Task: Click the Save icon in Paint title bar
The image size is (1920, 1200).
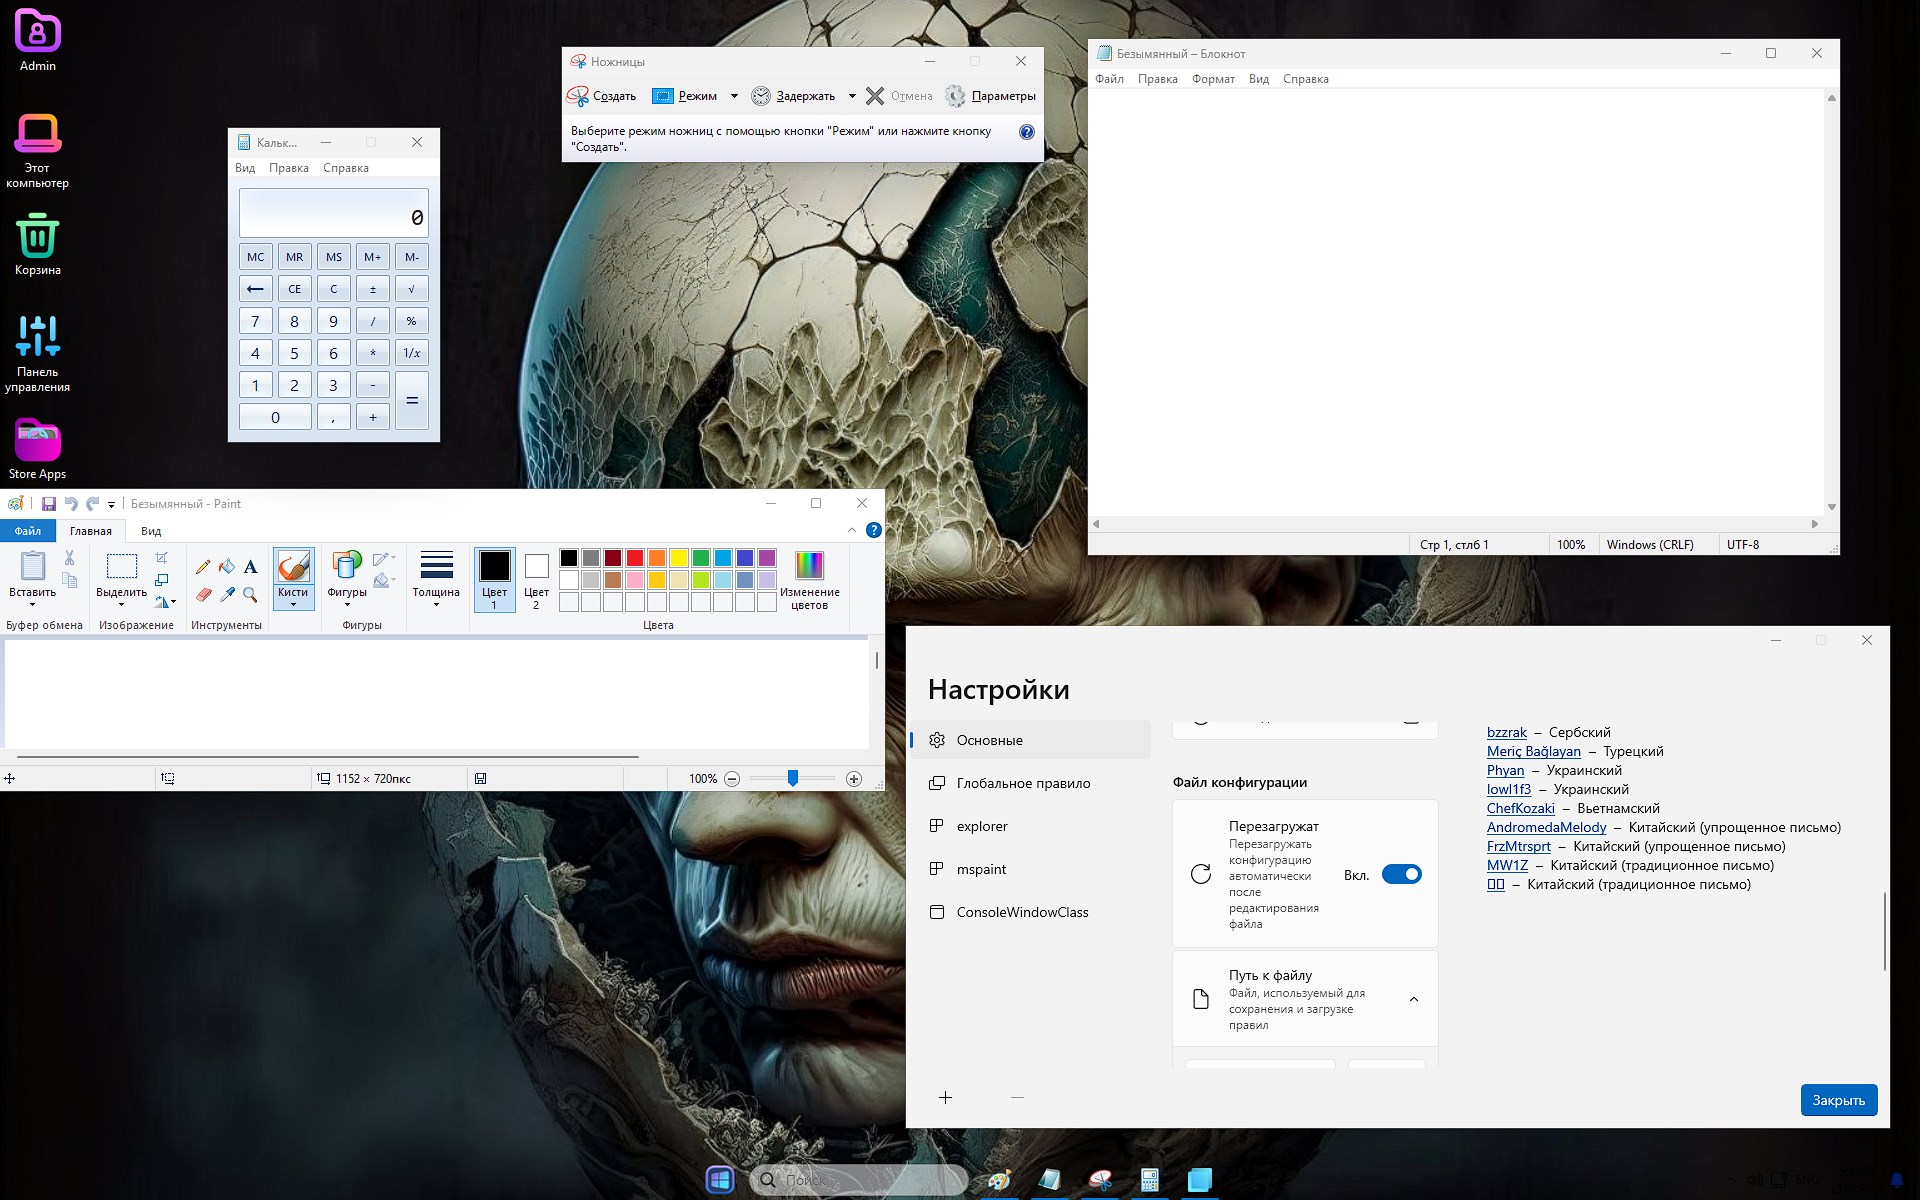Action: (x=48, y=504)
